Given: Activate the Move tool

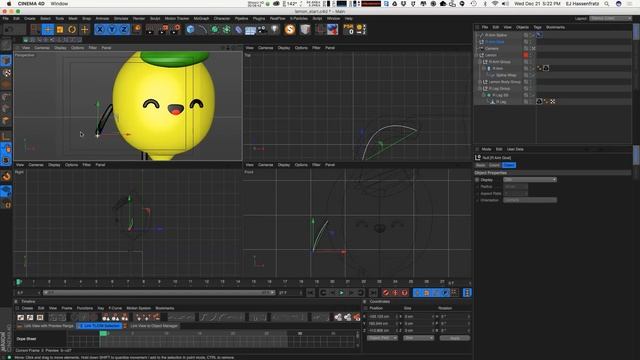Looking at the screenshot, I should (48, 29).
